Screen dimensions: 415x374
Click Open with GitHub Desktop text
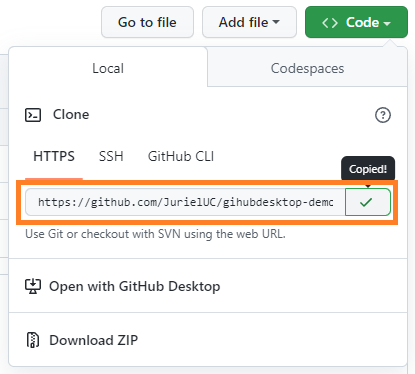pos(135,286)
